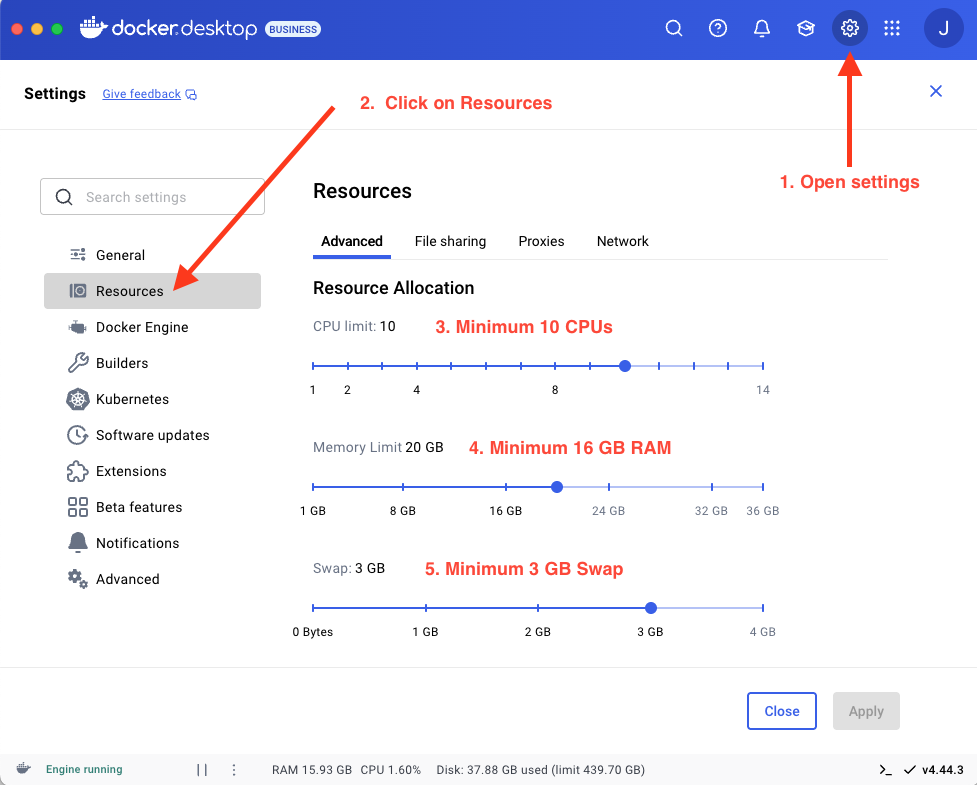
Task: Select Docker Engine in the sidebar
Action: (141, 327)
